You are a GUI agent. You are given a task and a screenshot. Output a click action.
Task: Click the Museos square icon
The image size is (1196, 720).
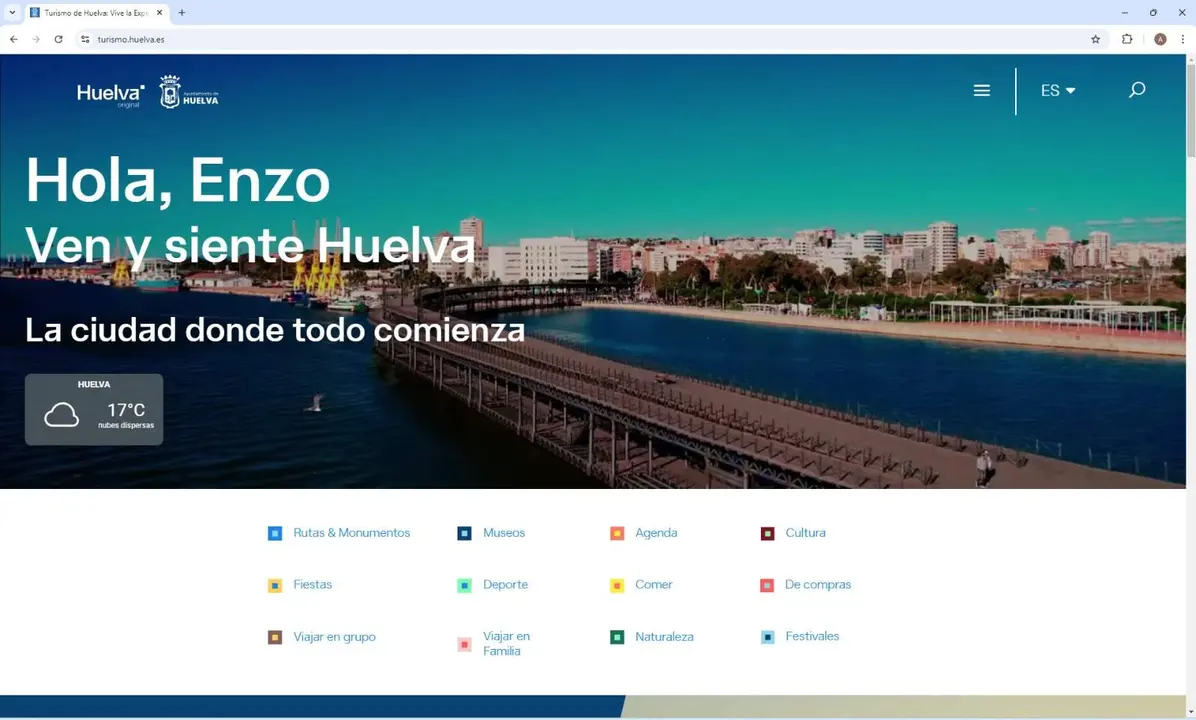click(464, 533)
